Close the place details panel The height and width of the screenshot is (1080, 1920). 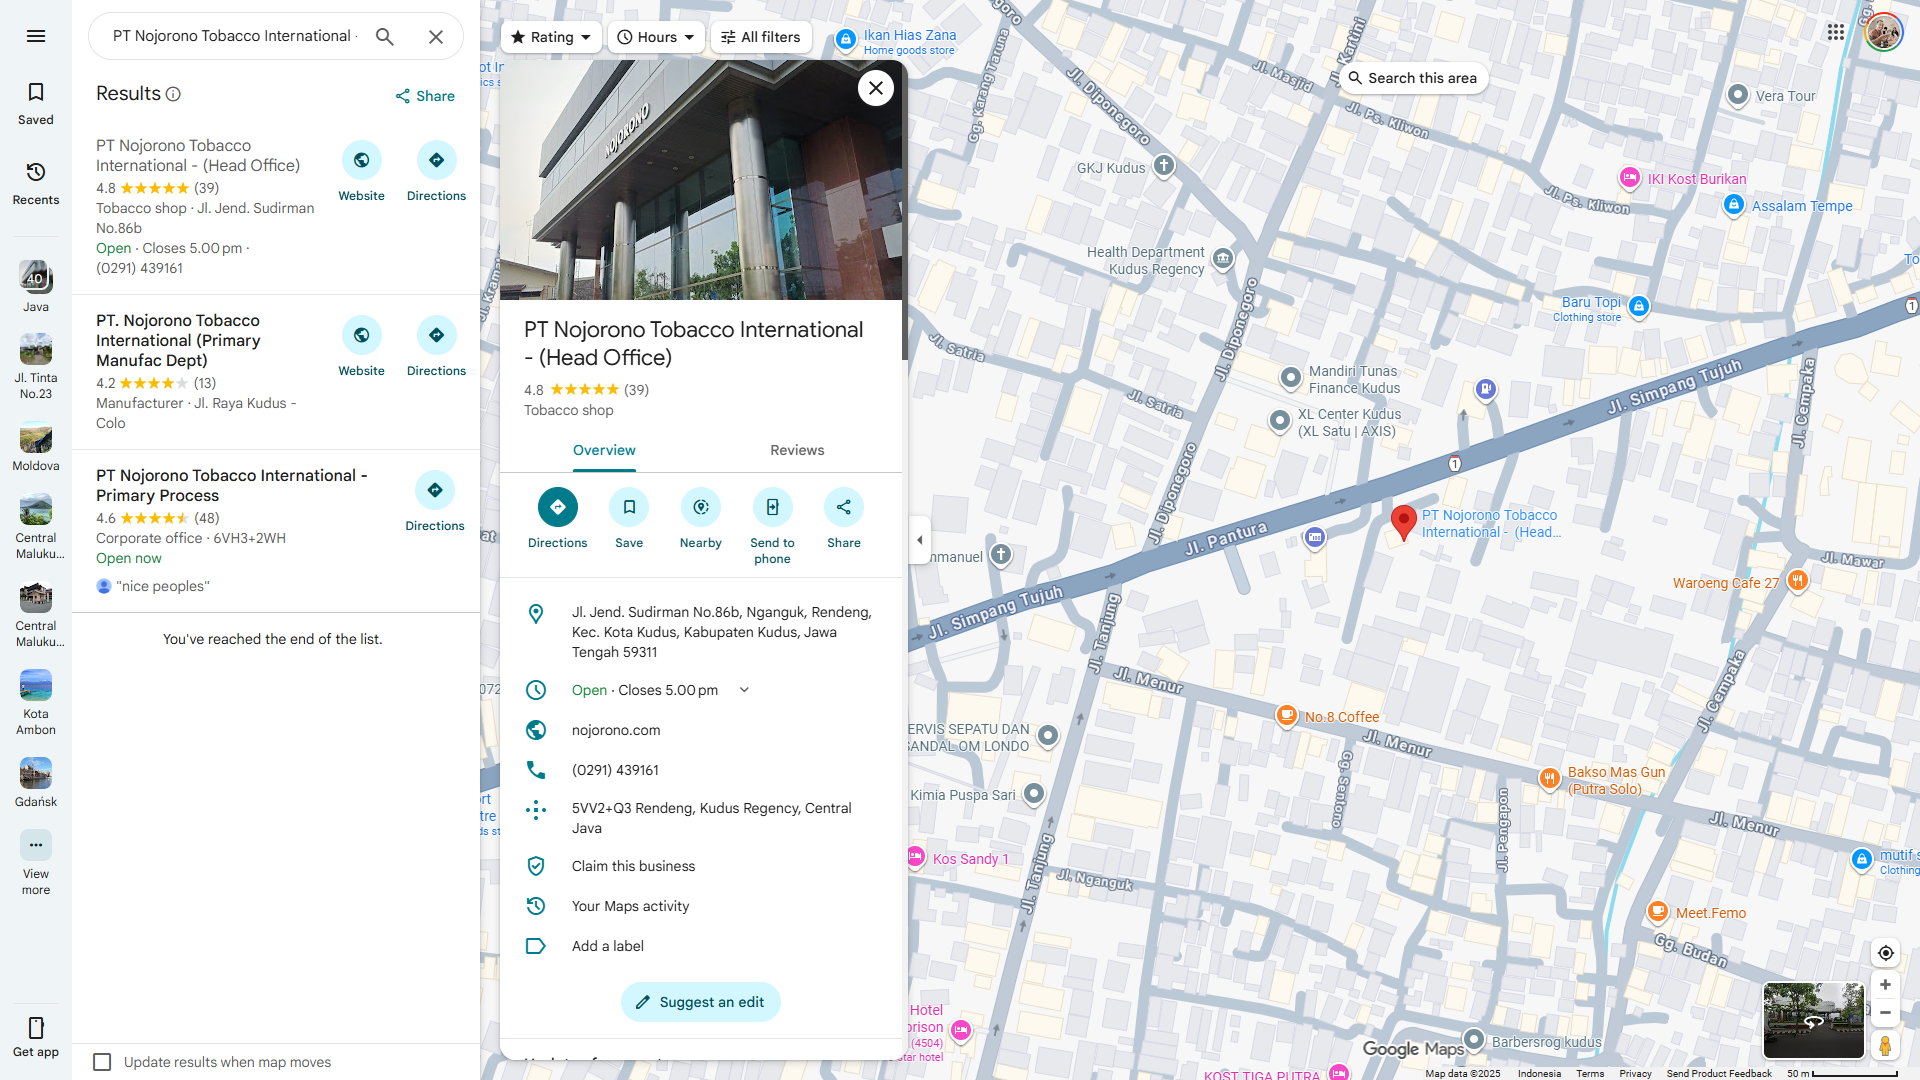click(x=876, y=88)
